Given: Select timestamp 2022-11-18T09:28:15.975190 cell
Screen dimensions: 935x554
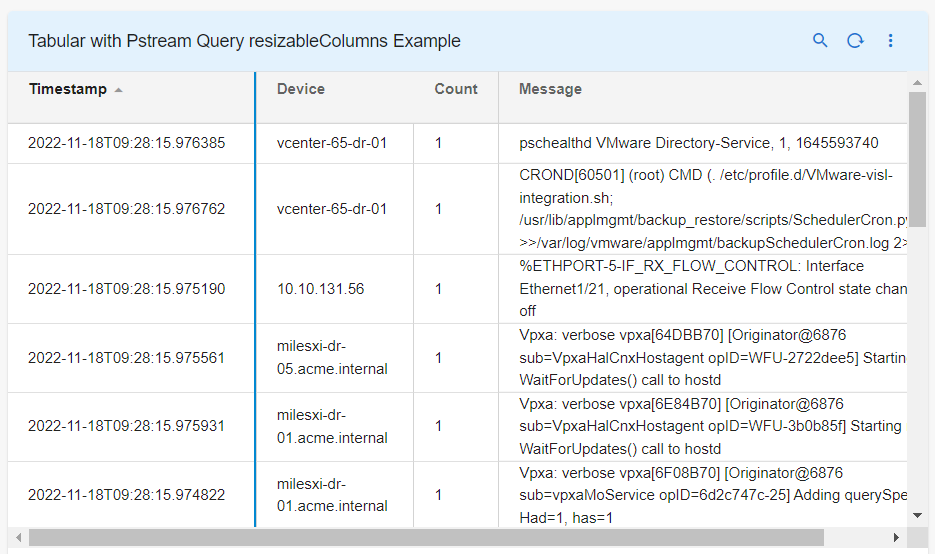Looking at the screenshot, I should point(131,289).
